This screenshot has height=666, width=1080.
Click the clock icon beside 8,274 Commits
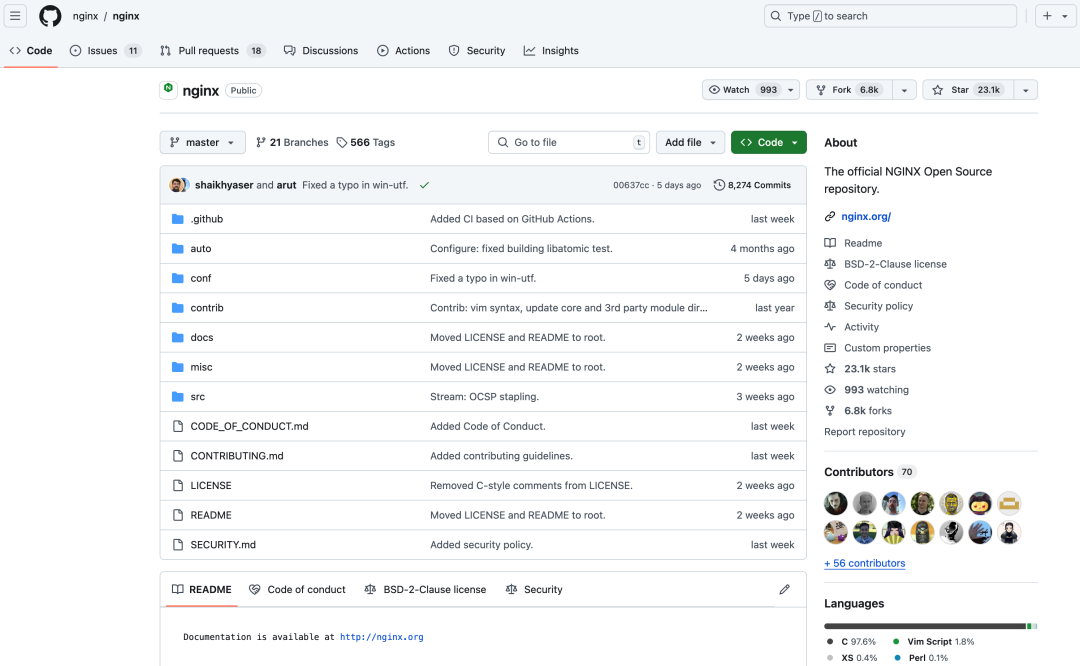point(719,185)
